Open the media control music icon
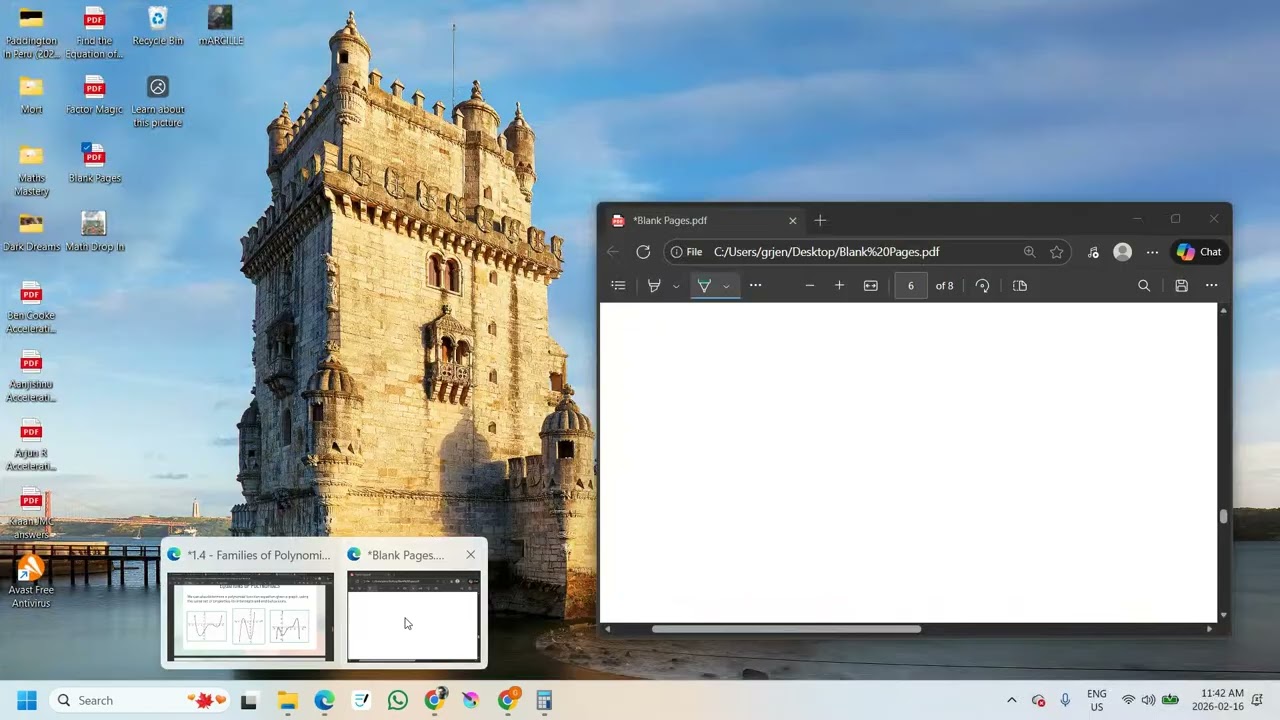The width and height of the screenshot is (1280, 720). (x=1093, y=252)
